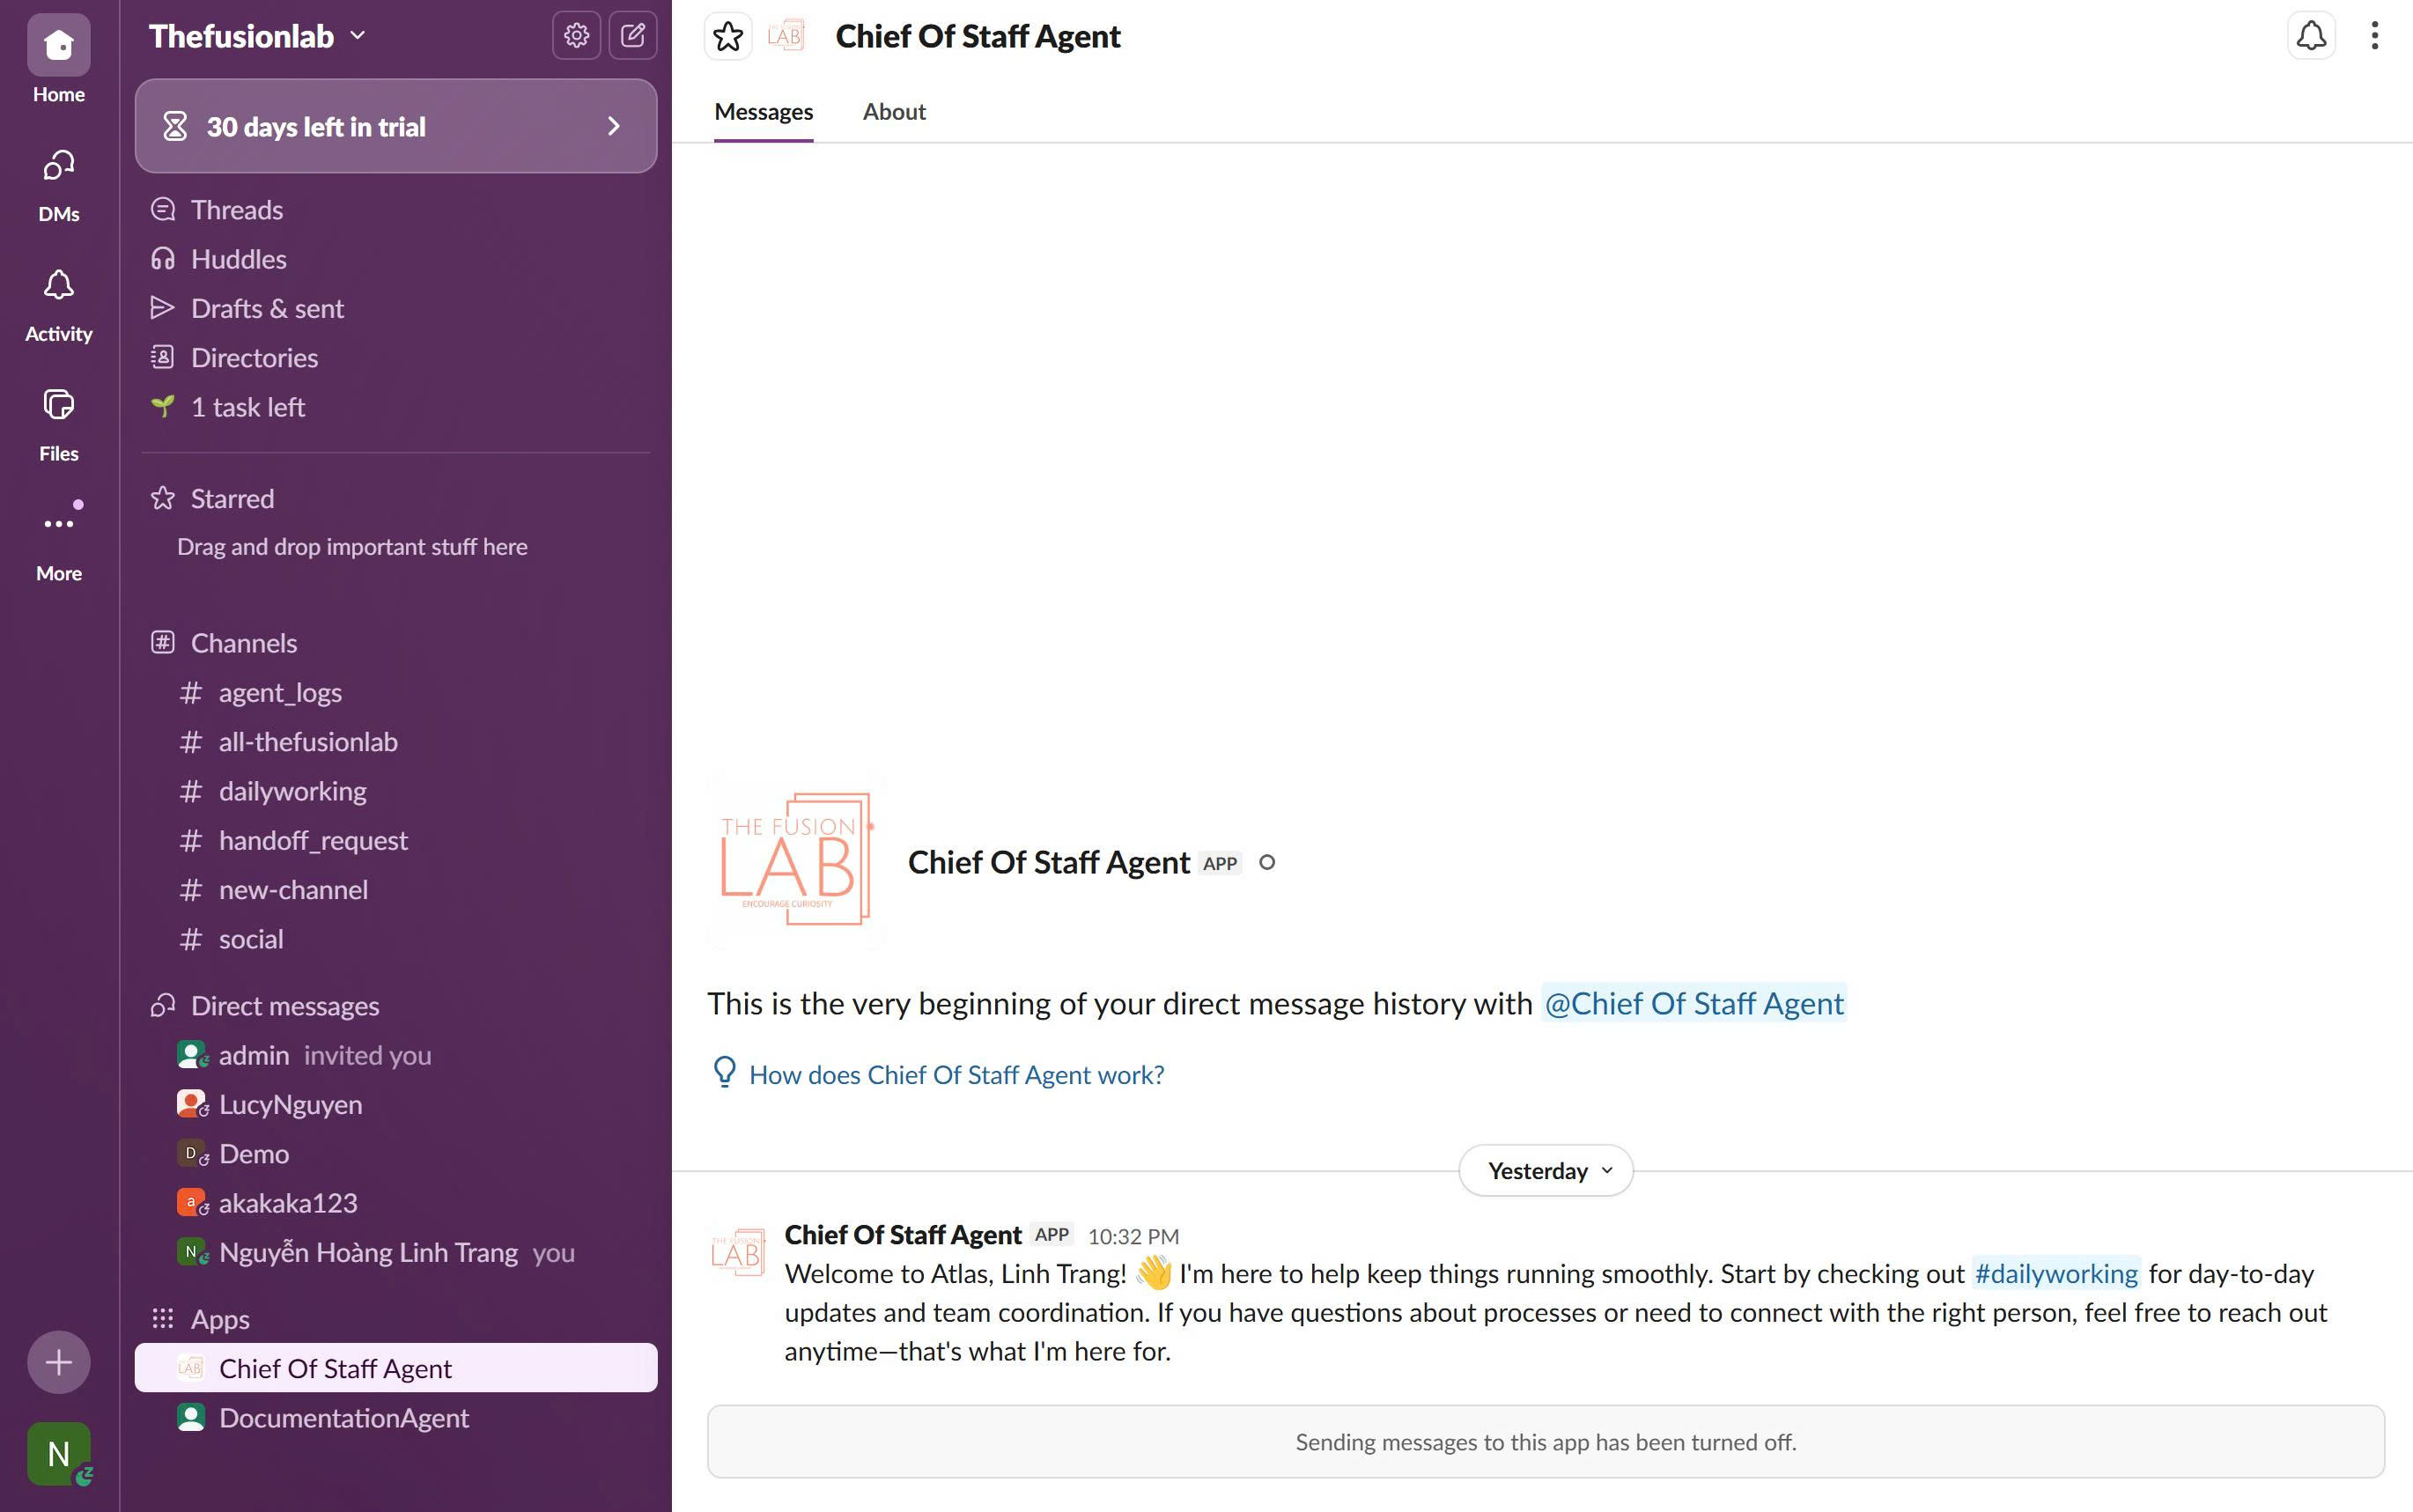Click the @Chief Of Staff Agent mention

coord(1694,1003)
